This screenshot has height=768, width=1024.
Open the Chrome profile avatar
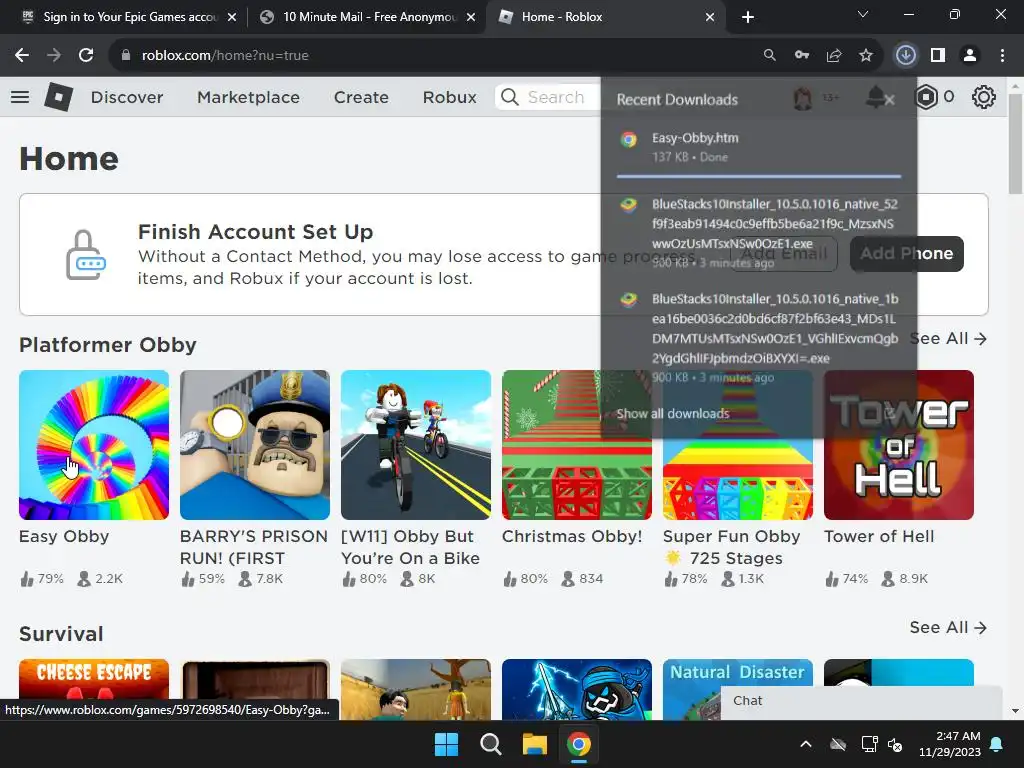pos(970,56)
